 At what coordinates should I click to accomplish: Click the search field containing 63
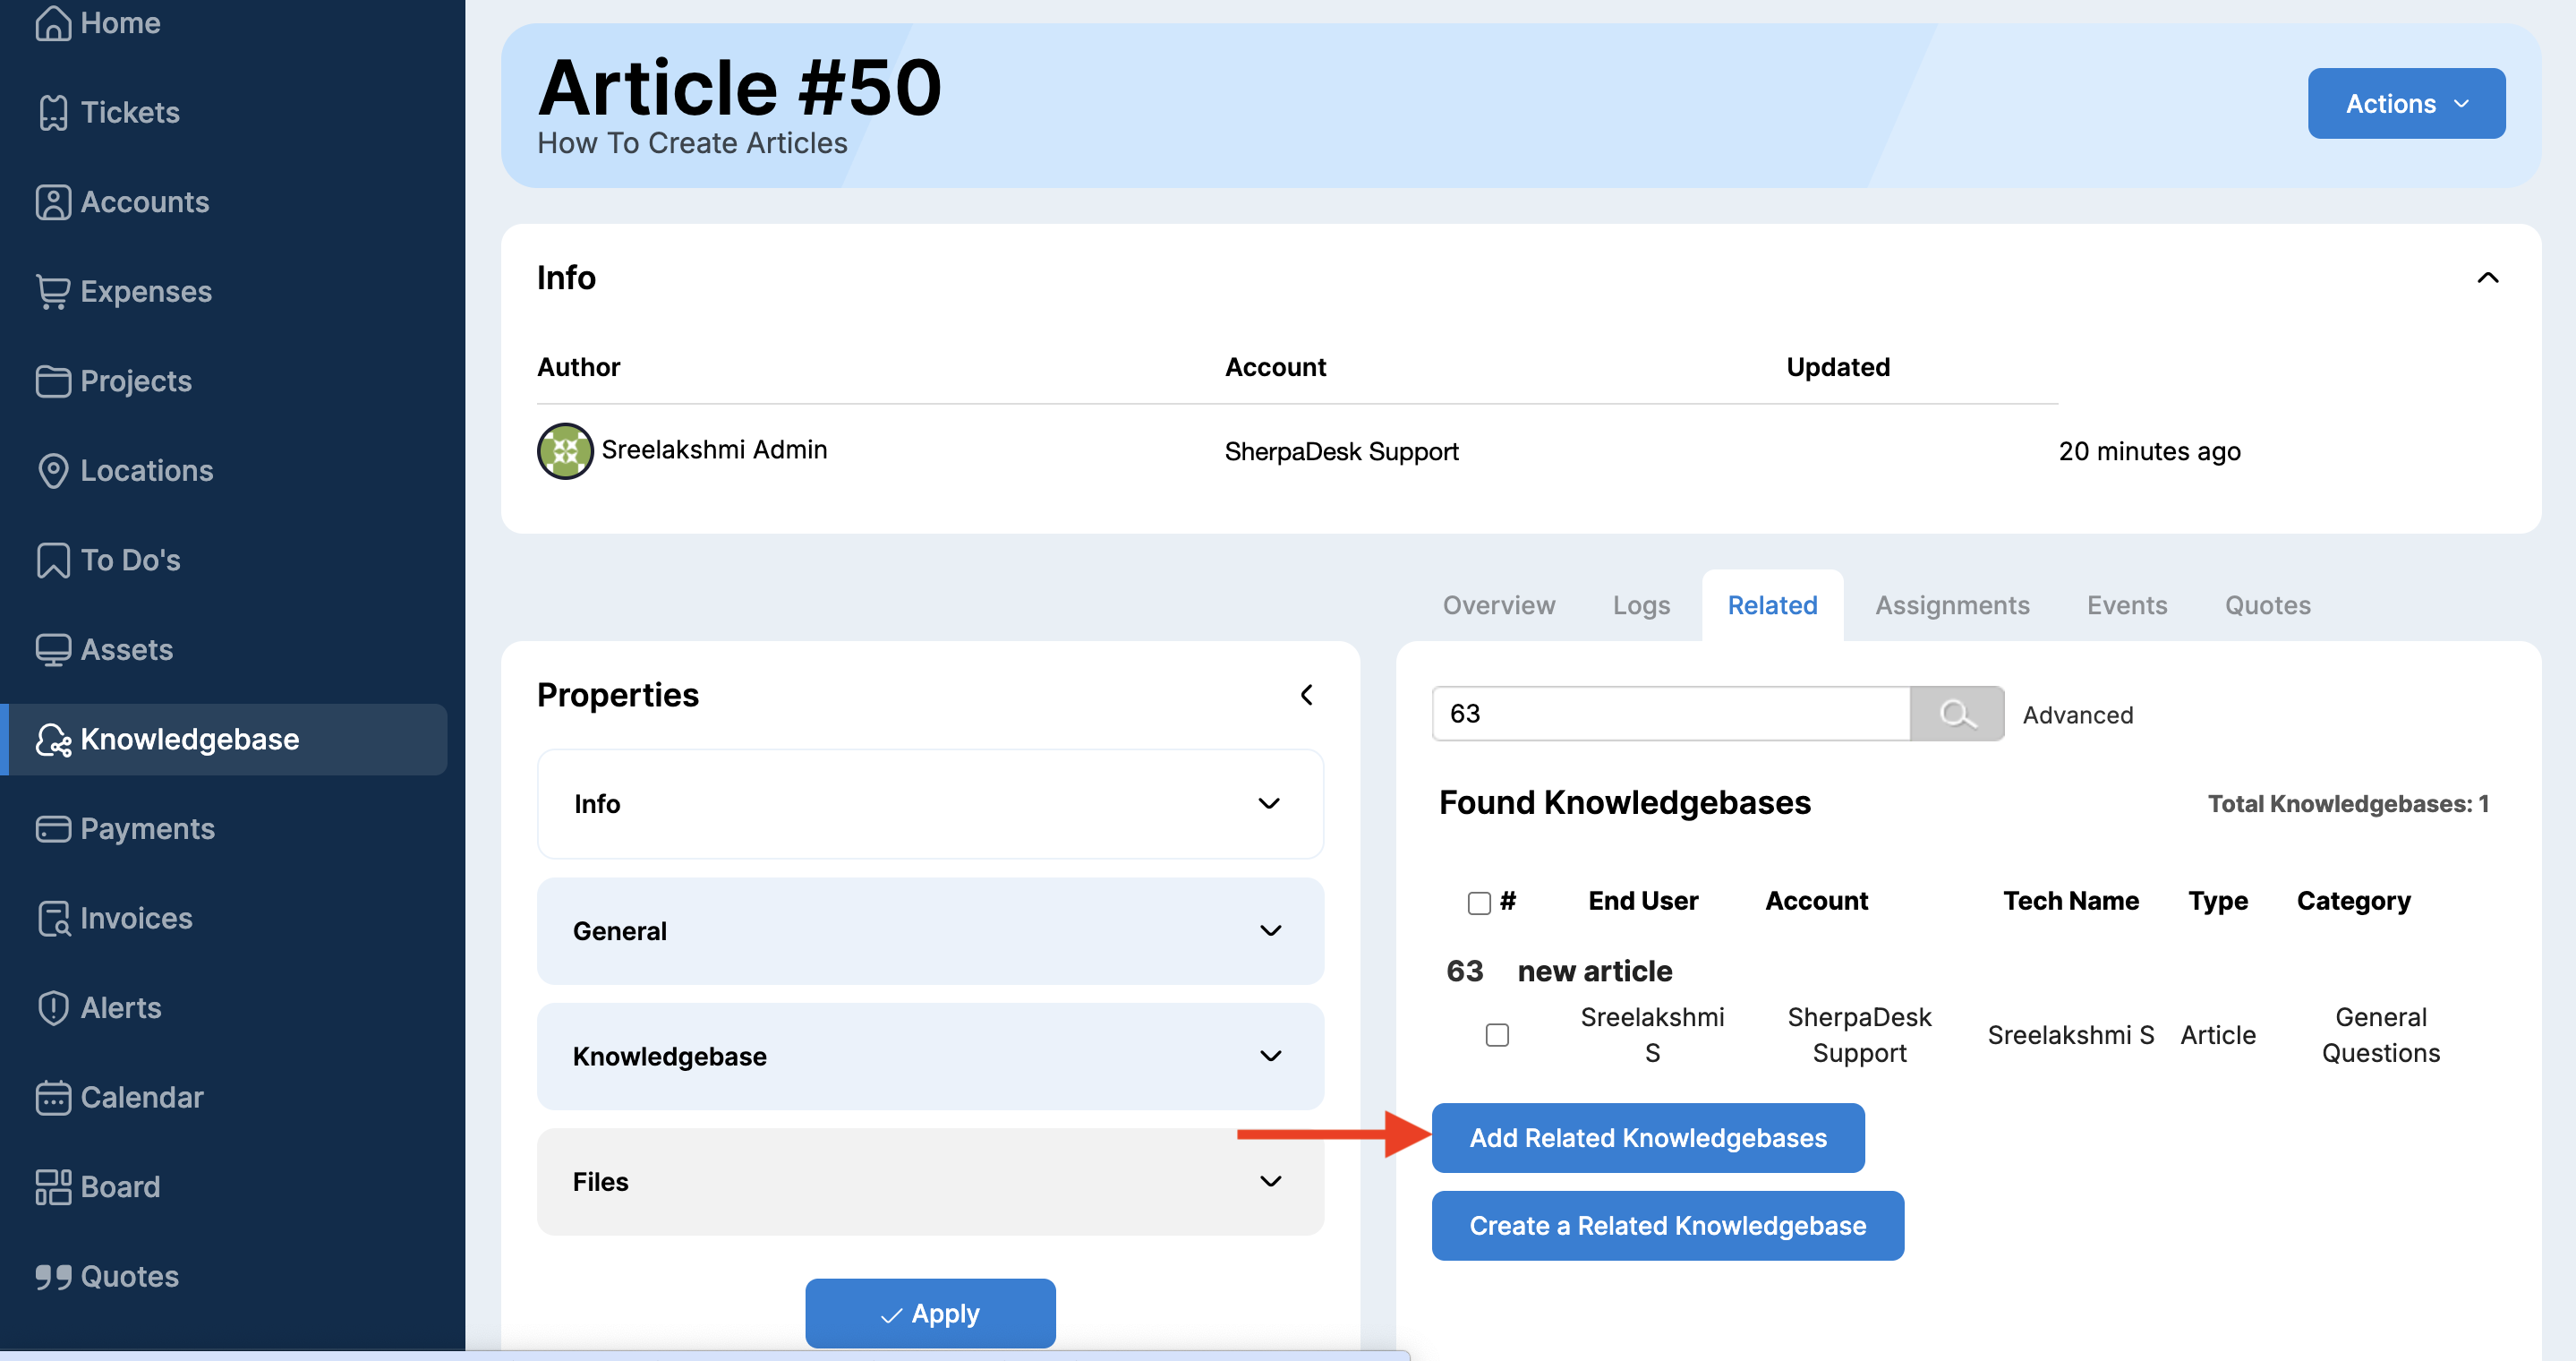[x=1670, y=714]
